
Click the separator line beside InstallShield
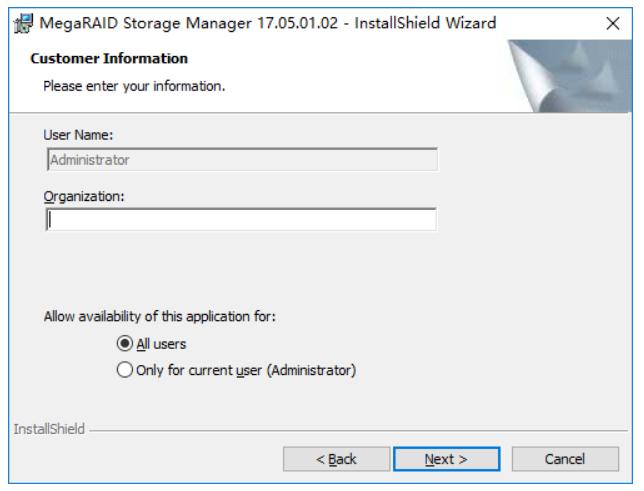(359, 431)
